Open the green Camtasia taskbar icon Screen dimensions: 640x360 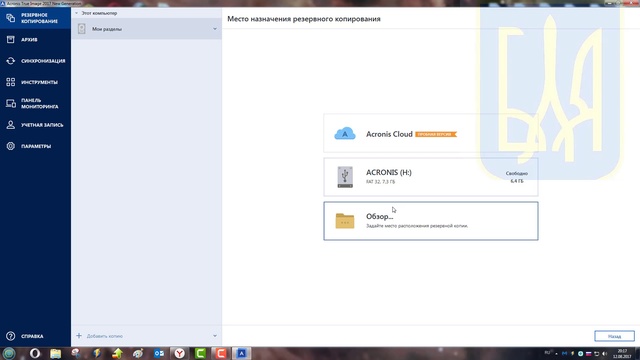click(x=200, y=353)
